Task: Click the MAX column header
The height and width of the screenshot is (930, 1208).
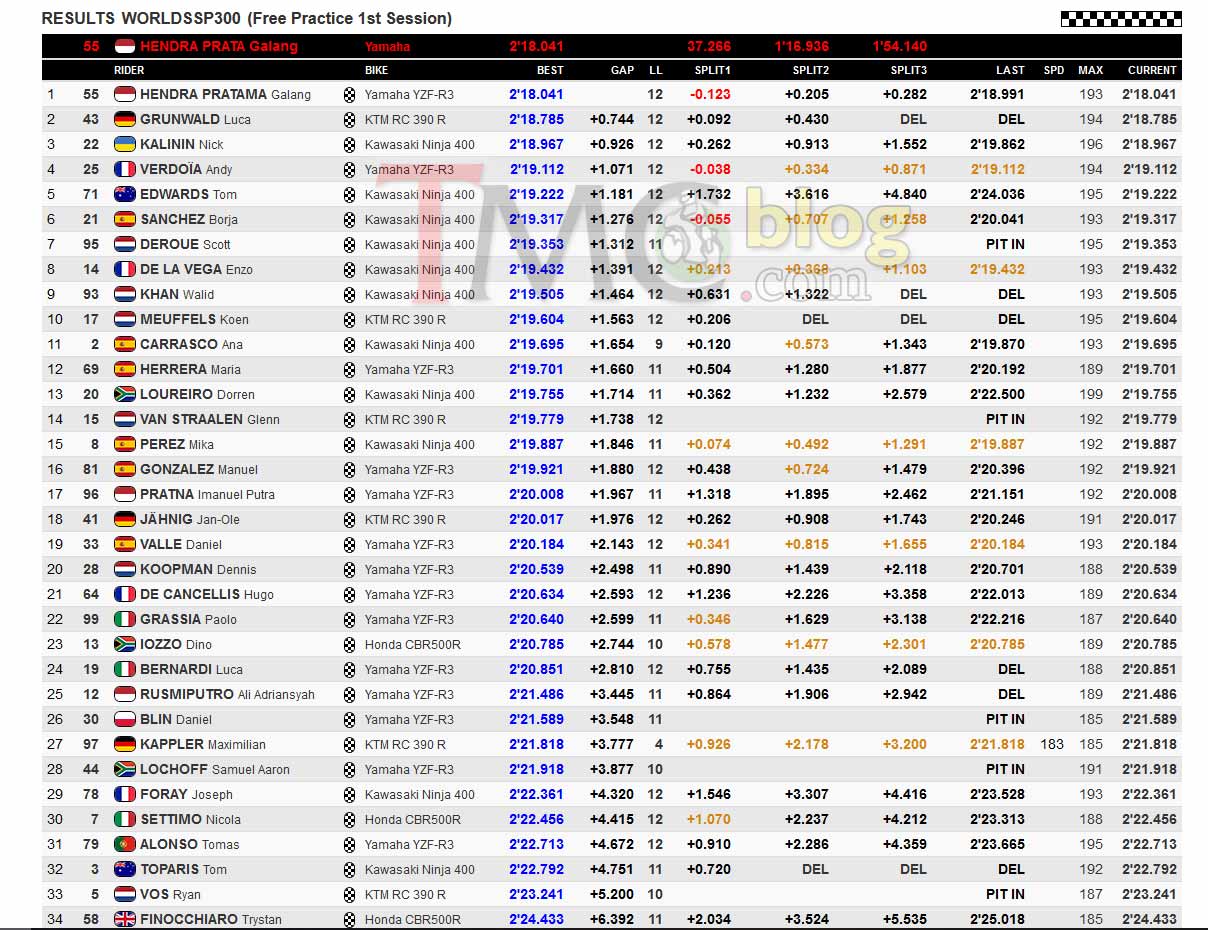Action: [x=1090, y=70]
